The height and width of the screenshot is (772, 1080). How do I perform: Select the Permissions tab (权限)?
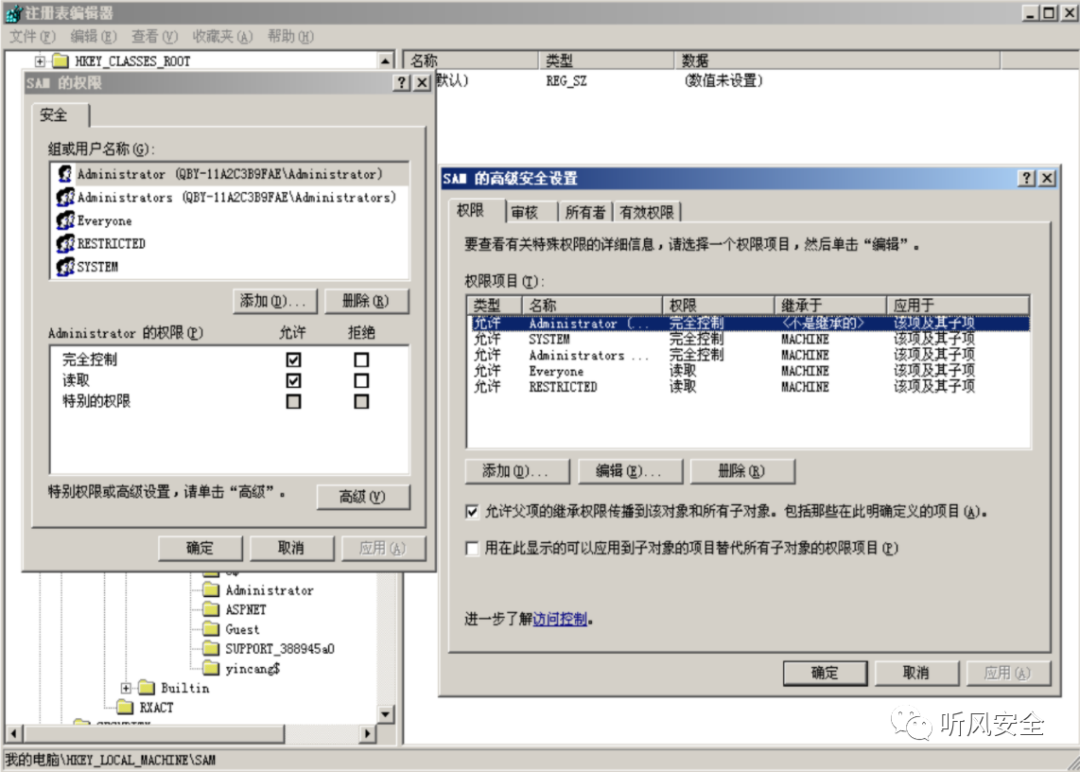pyautogui.click(x=477, y=211)
